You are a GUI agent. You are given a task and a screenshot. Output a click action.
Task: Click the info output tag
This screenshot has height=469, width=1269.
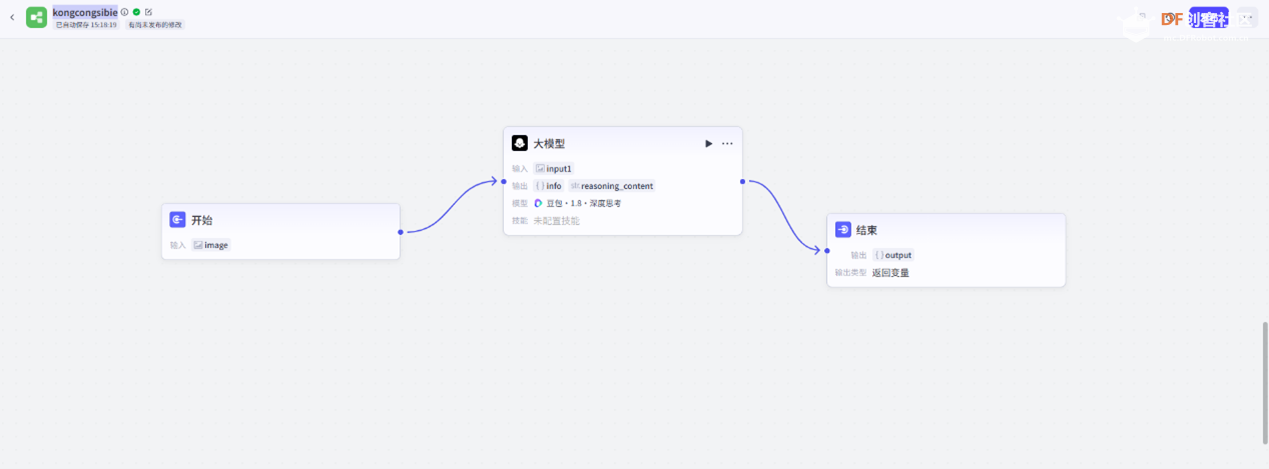549,186
